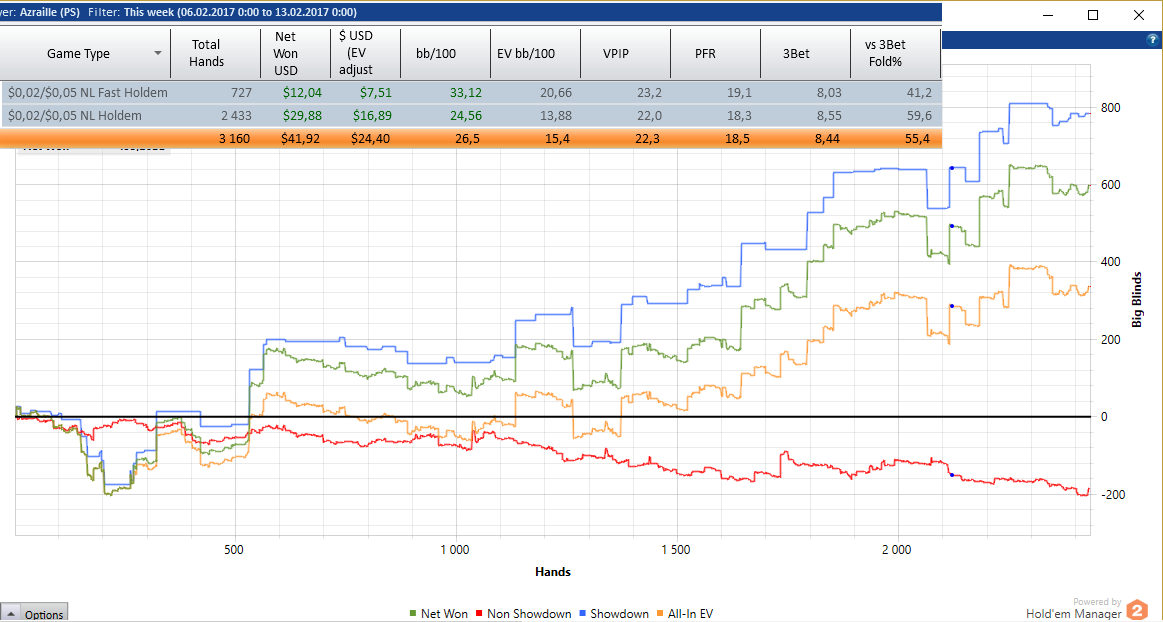Click the $29,88 net won cell

(x=301, y=116)
